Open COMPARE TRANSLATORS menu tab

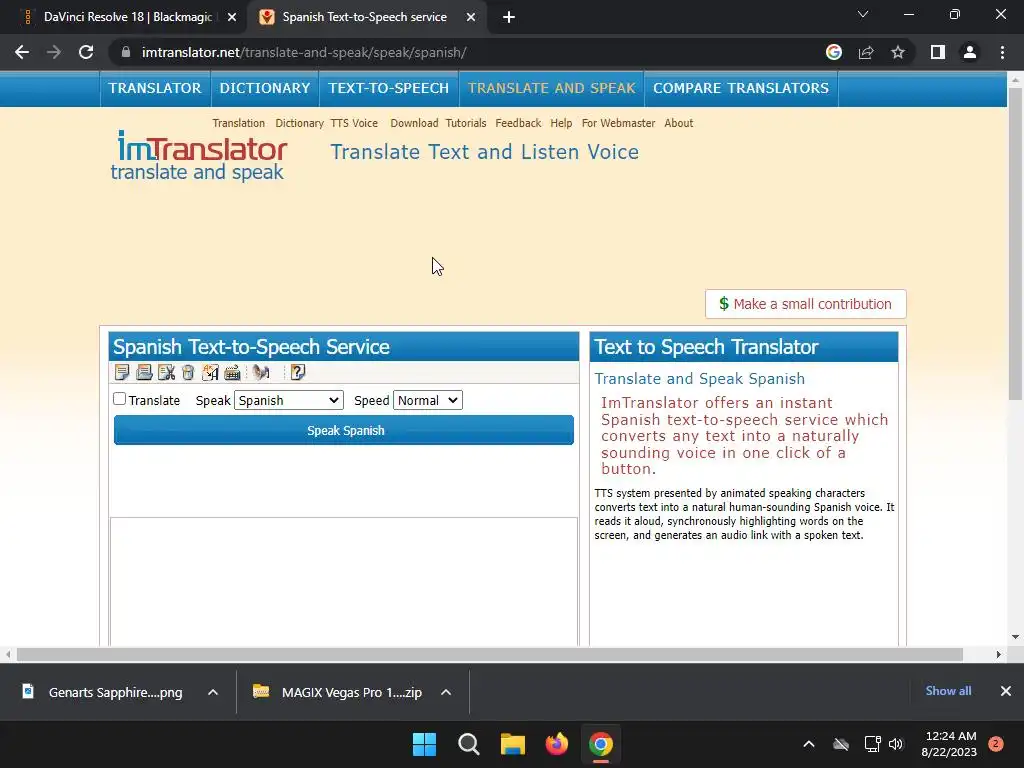(x=741, y=88)
